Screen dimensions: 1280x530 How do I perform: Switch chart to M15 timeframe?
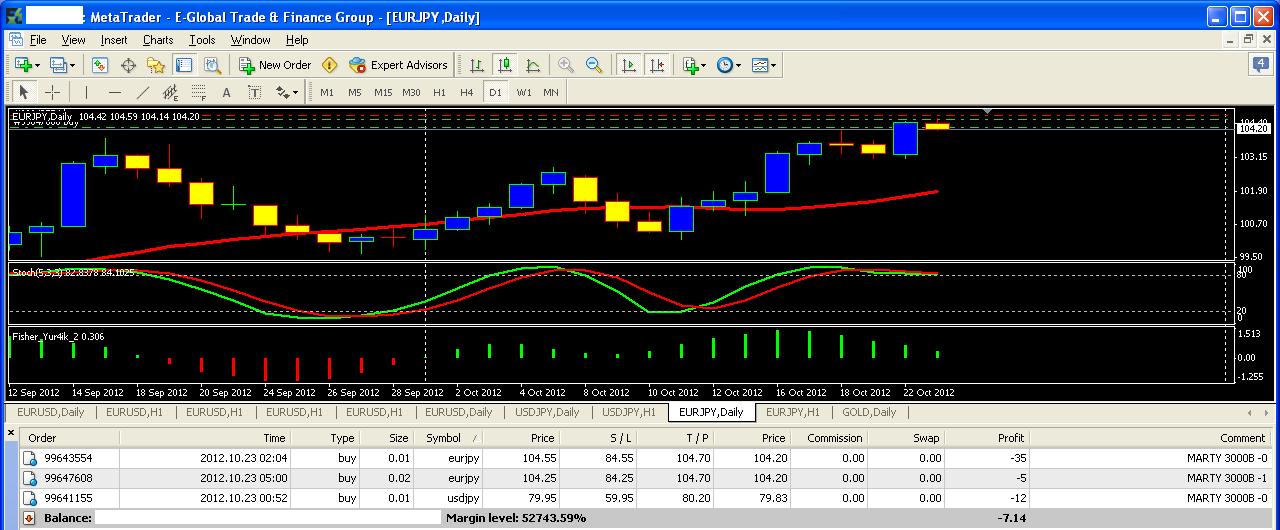(383, 92)
